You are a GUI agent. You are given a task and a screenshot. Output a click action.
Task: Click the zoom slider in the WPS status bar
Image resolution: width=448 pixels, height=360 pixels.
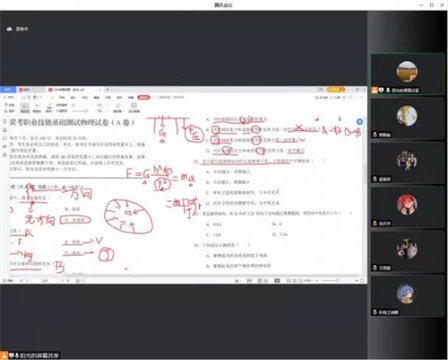point(337,281)
